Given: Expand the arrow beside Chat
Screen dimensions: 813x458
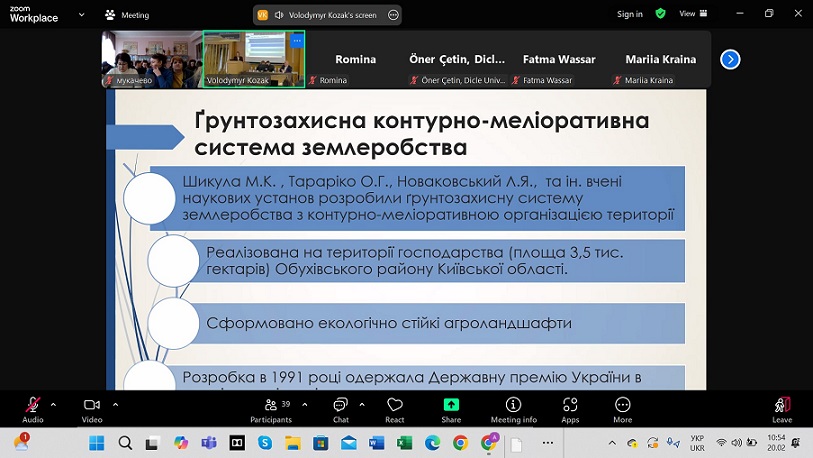Looking at the screenshot, I should click(x=362, y=405).
